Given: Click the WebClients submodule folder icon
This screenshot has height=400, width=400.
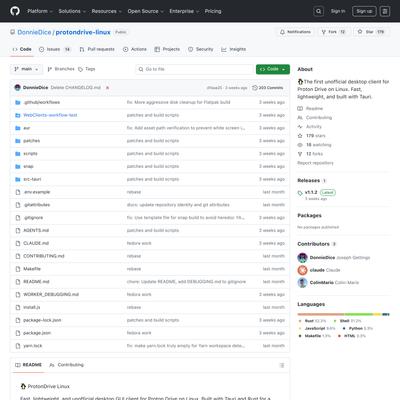Looking at the screenshot, I should [18, 115].
